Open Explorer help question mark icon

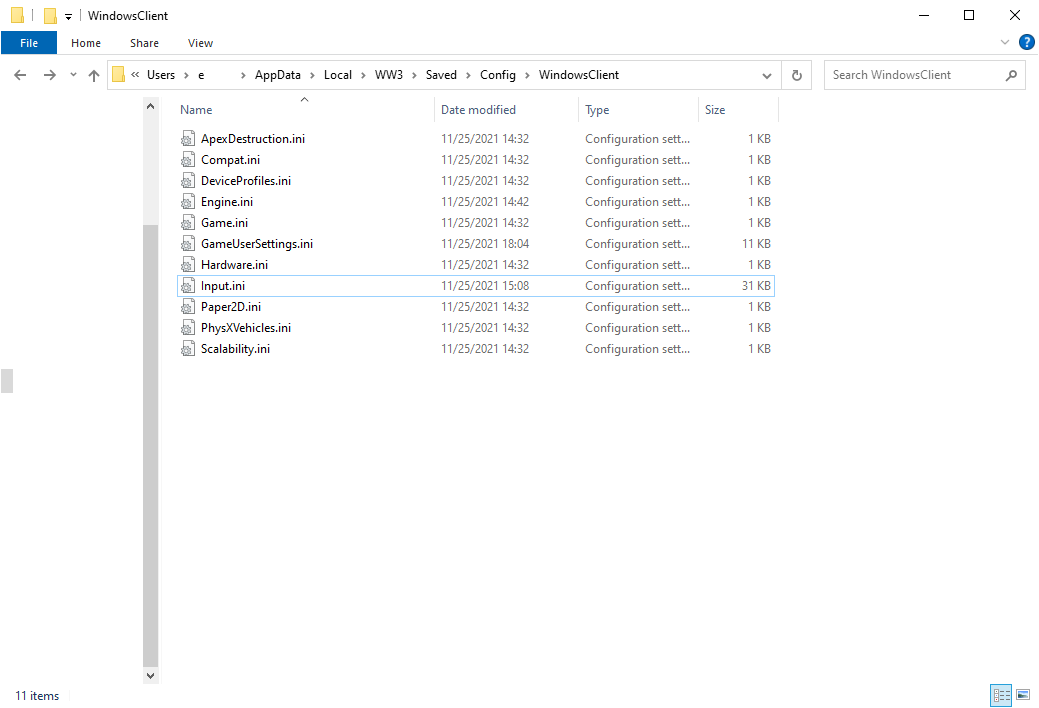click(1026, 42)
